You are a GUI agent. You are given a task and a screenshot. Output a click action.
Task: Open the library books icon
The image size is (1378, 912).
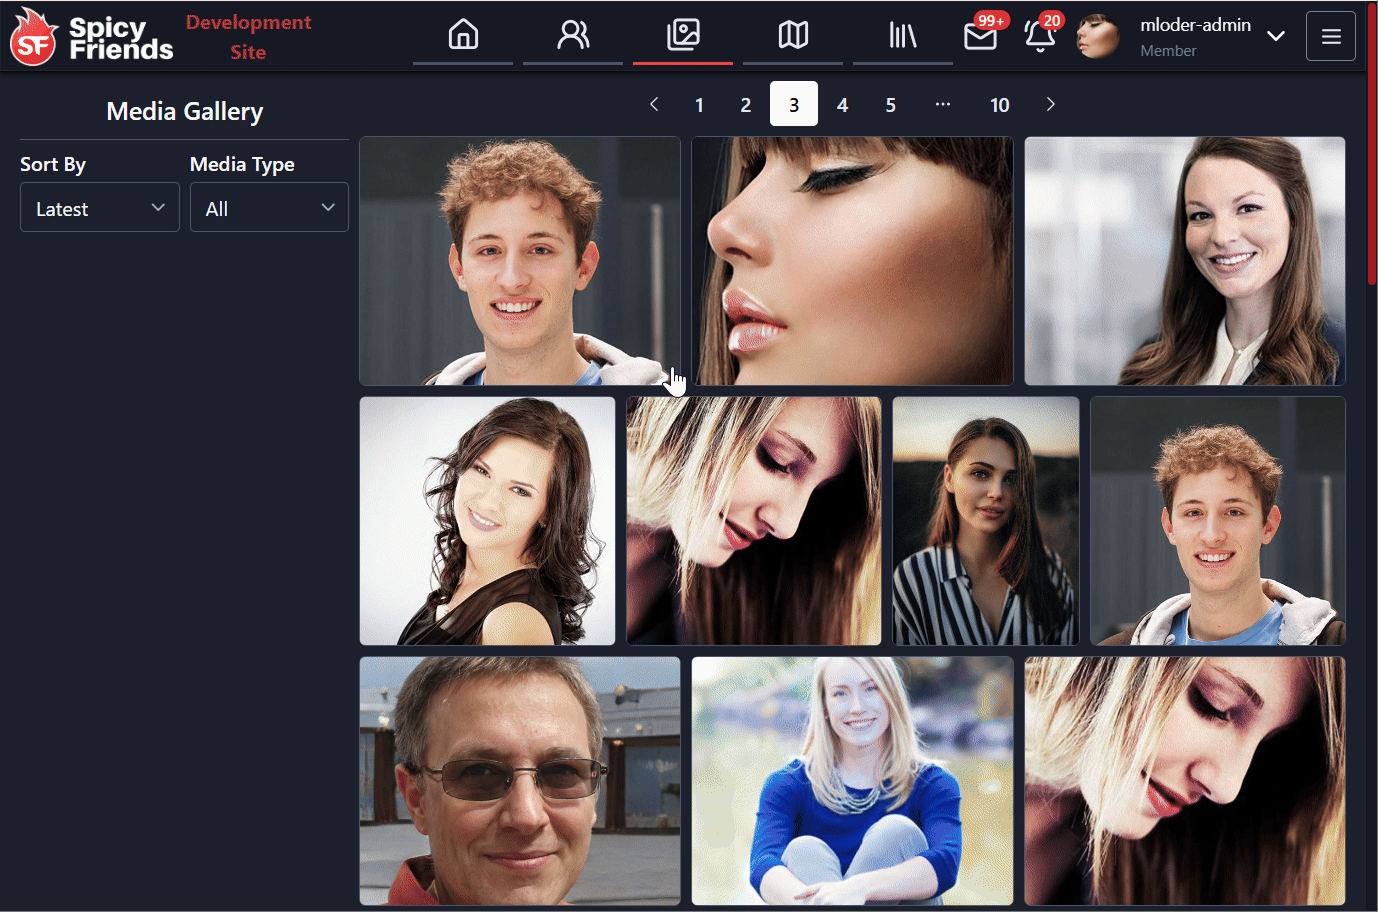(x=902, y=36)
